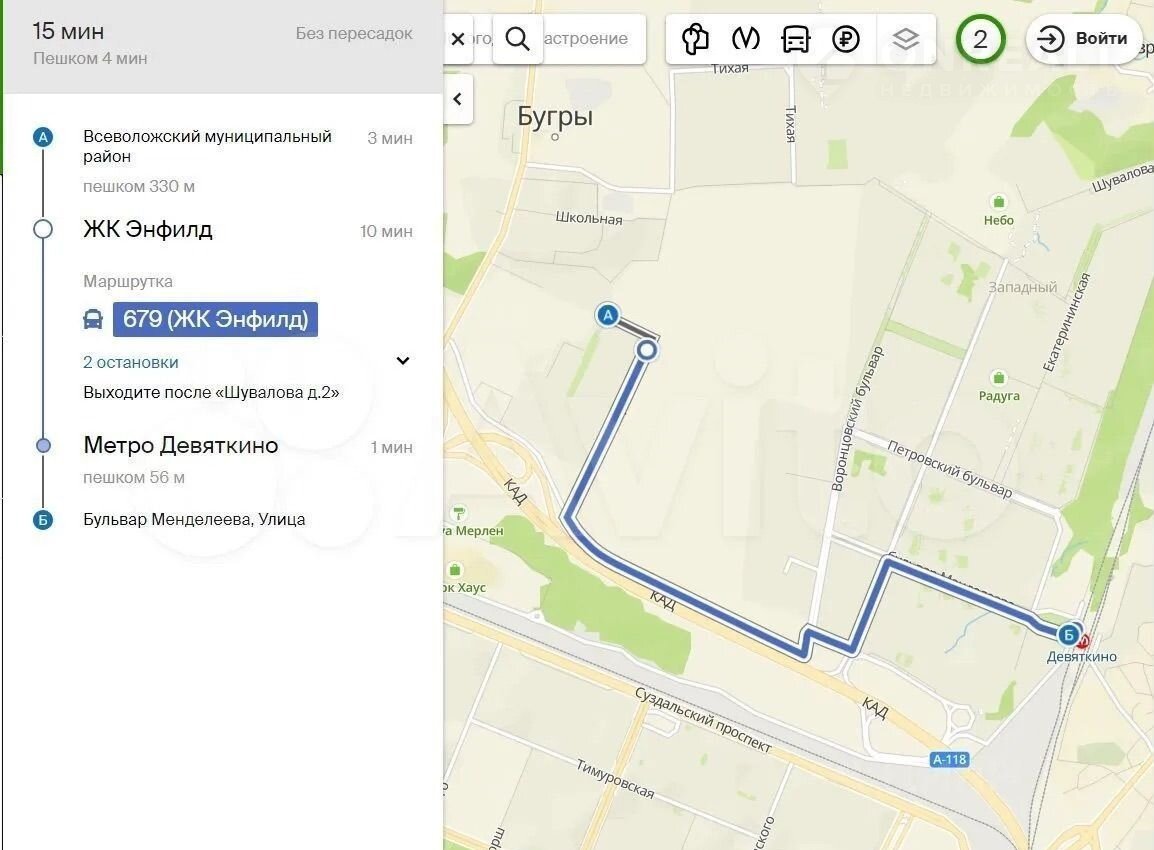
Task: Open the map layers stack icon
Action: coord(905,39)
